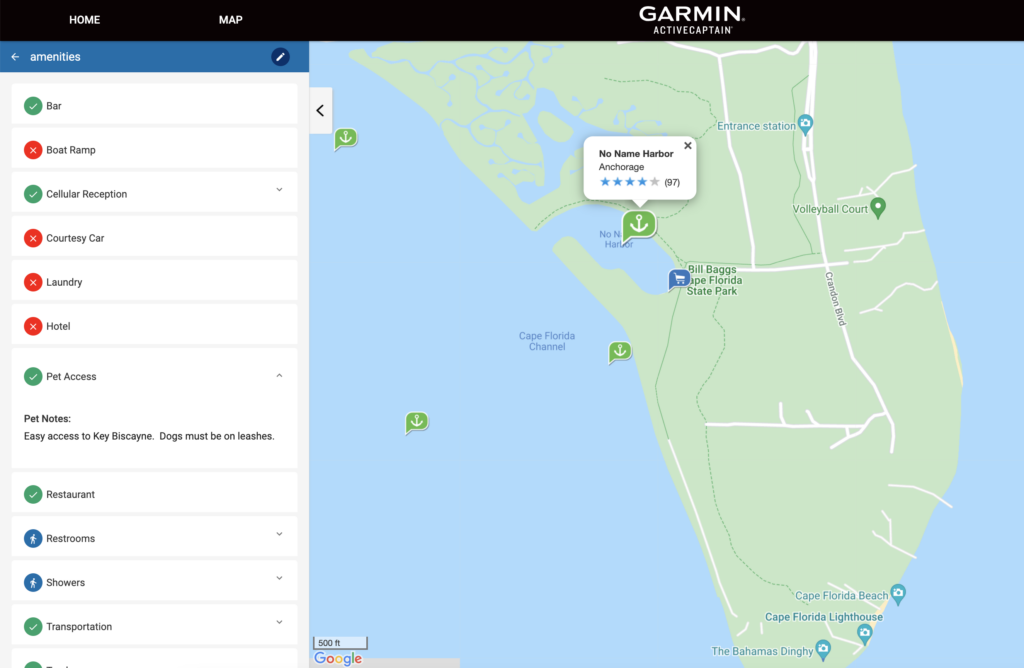The width and height of the screenshot is (1024, 668).
Task: Click the anchor marker near Cape Florida Channel
Action: 620,351
